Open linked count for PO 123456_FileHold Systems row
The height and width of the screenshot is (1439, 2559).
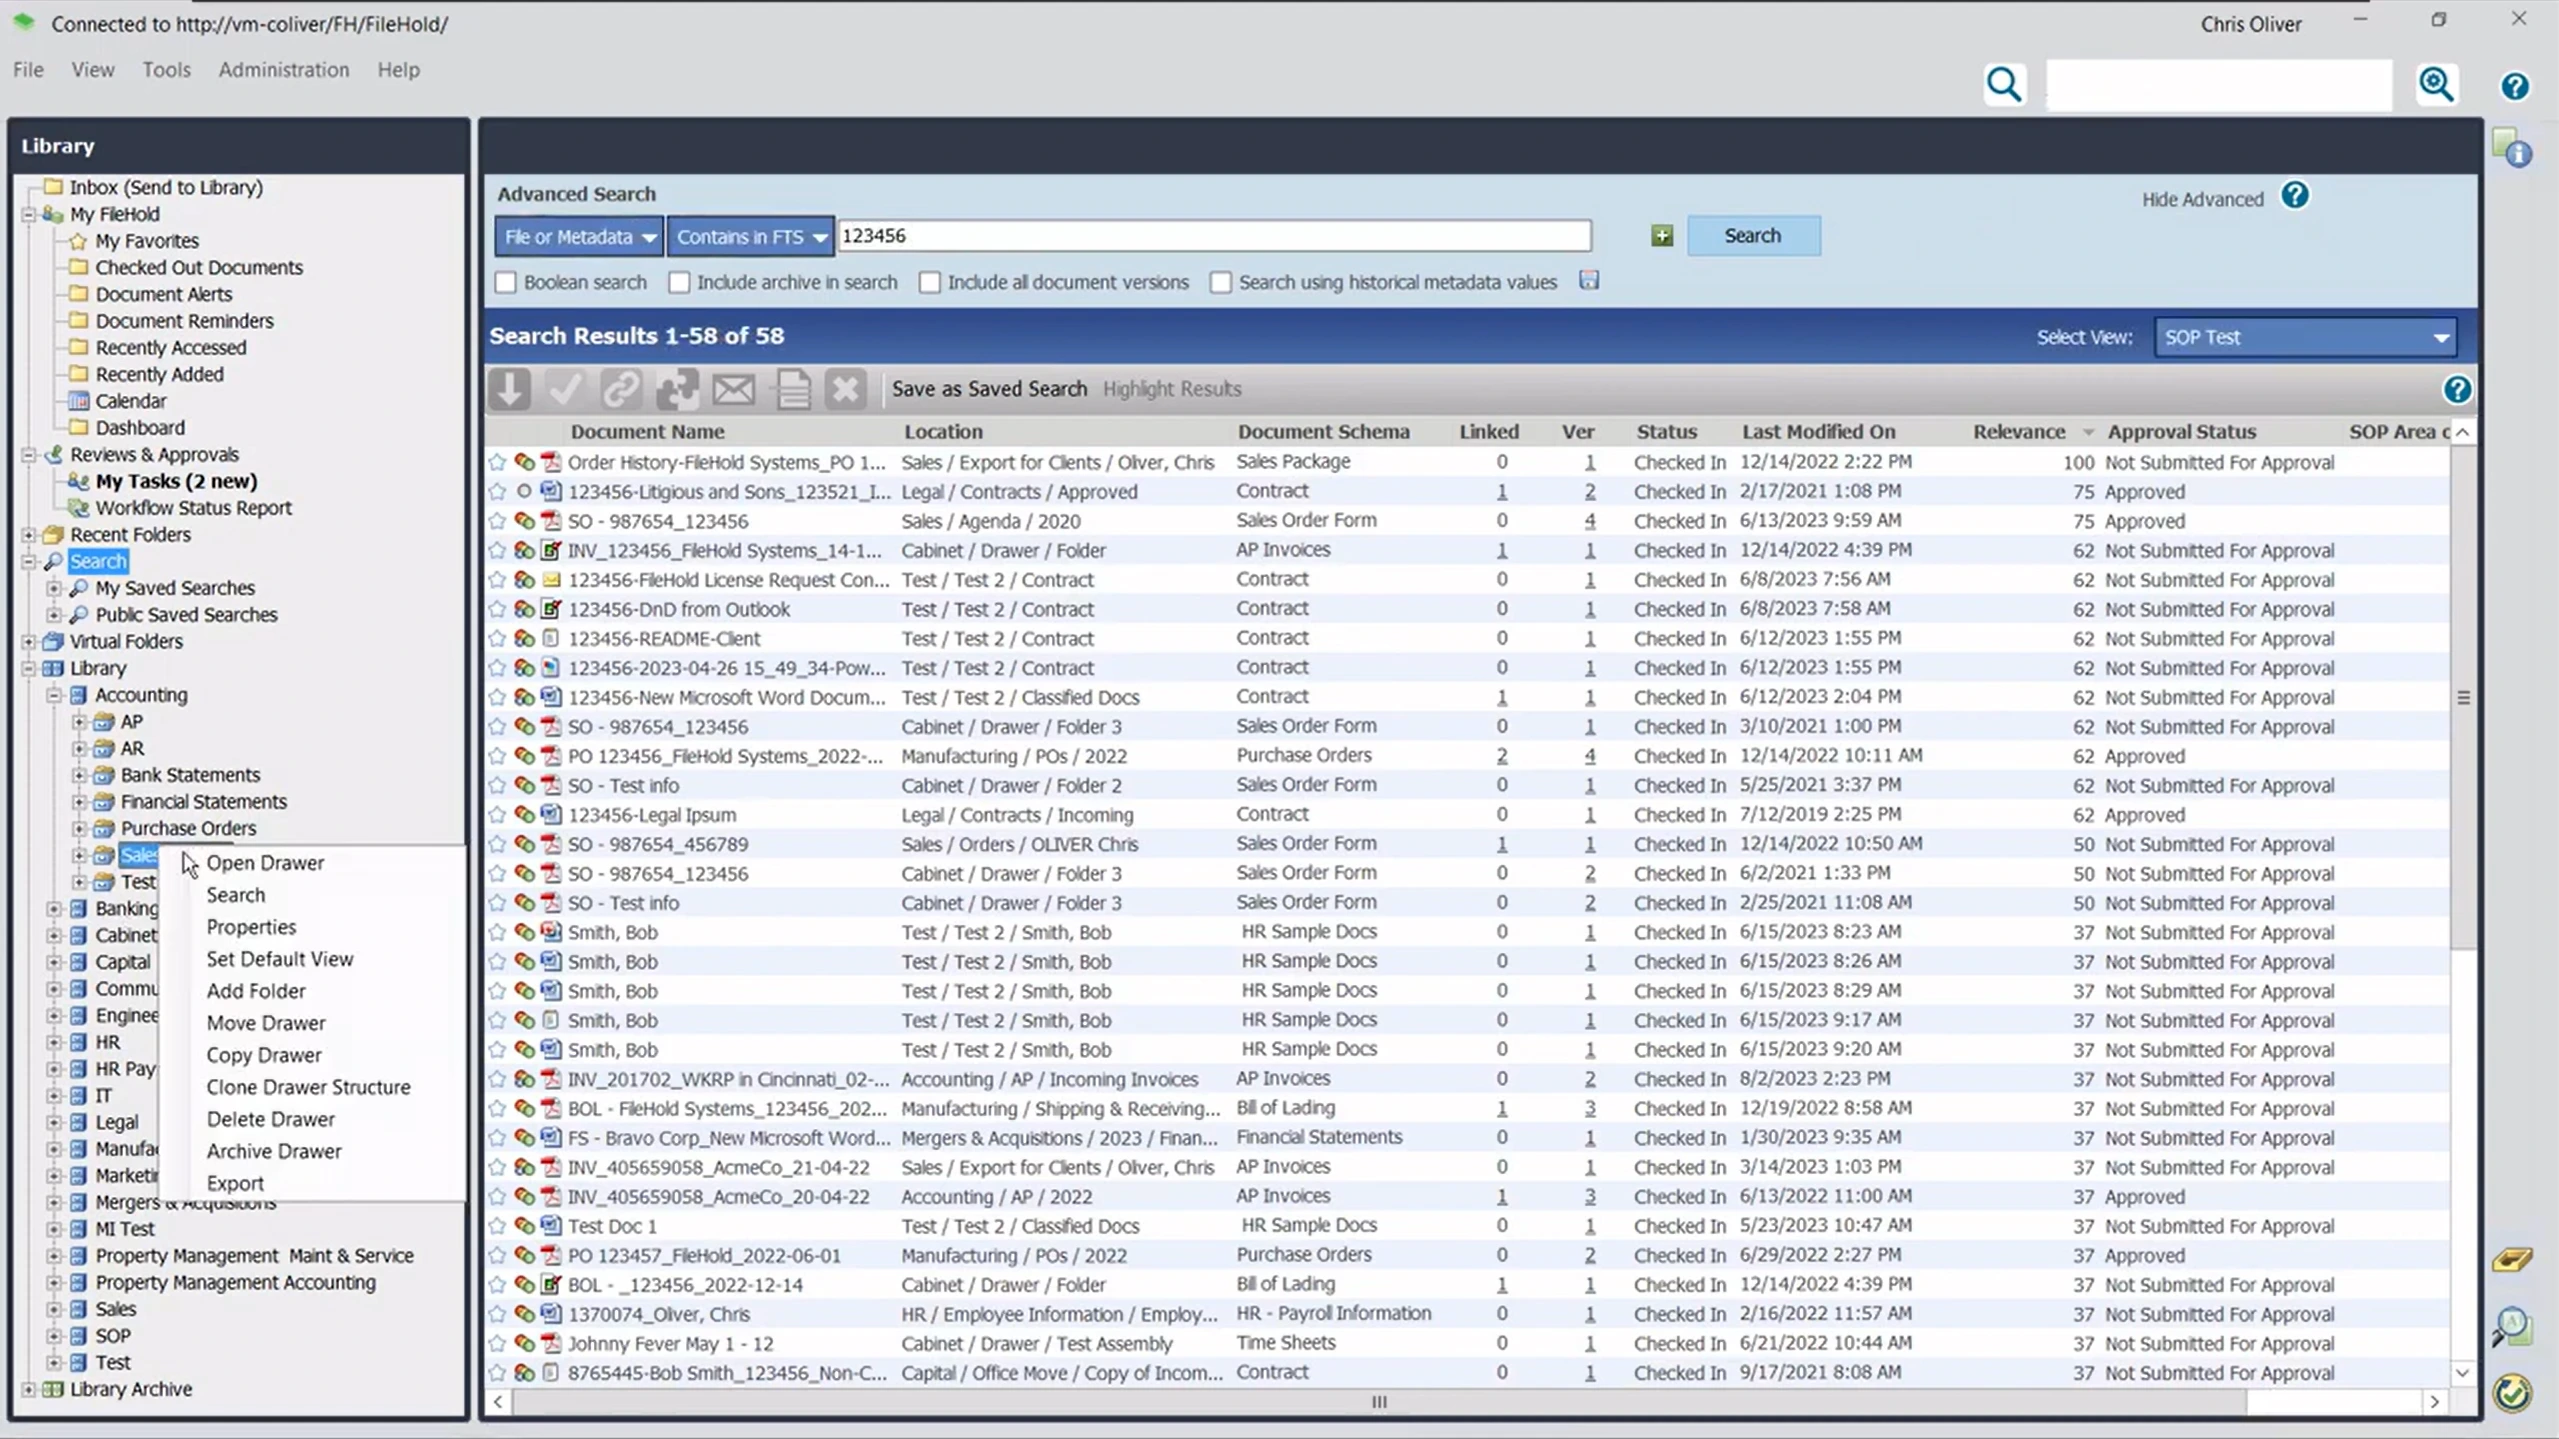1501,757
